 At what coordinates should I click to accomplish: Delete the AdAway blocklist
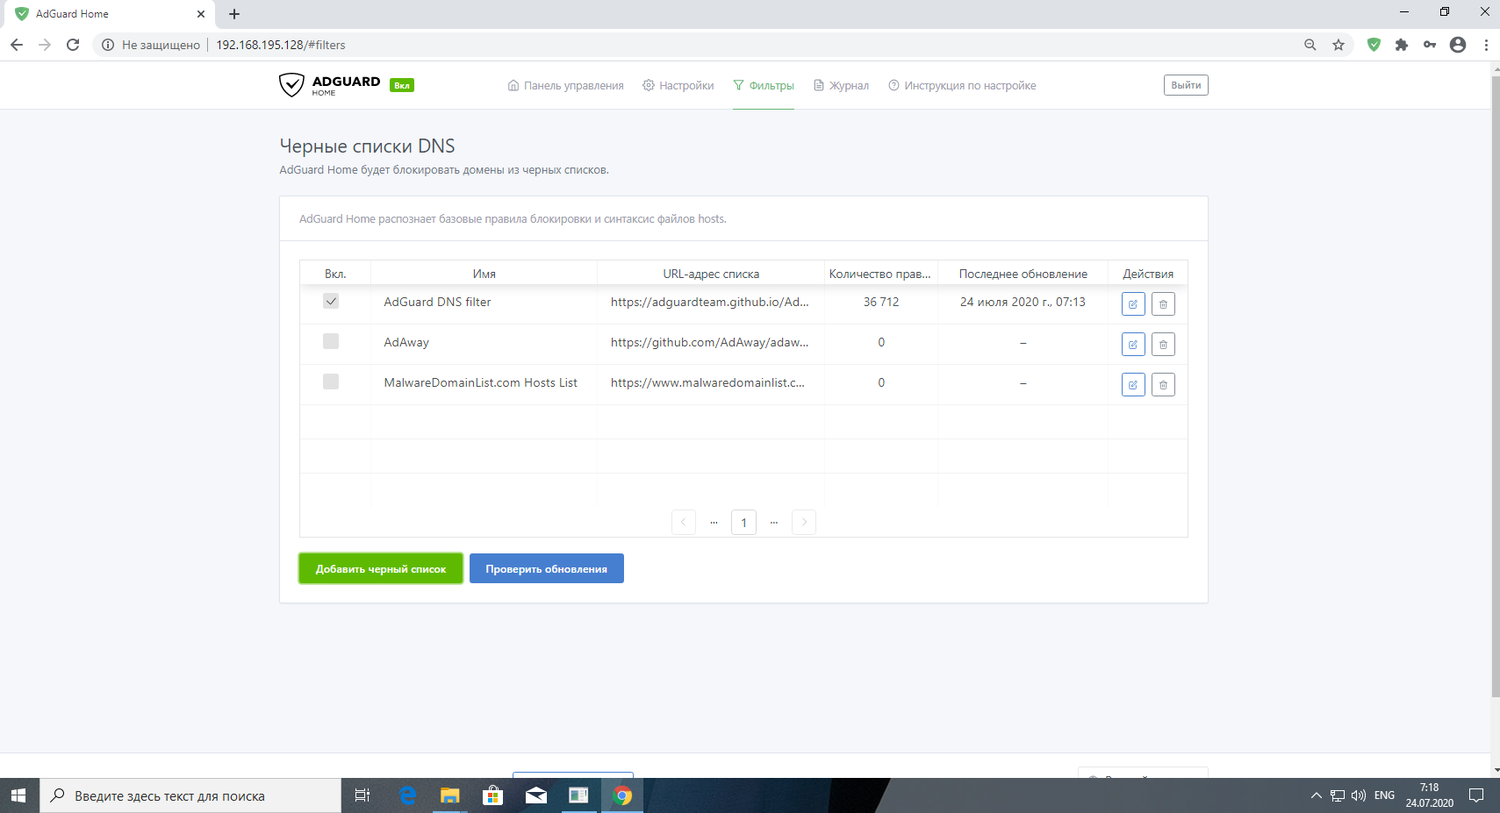point(1163,344)
